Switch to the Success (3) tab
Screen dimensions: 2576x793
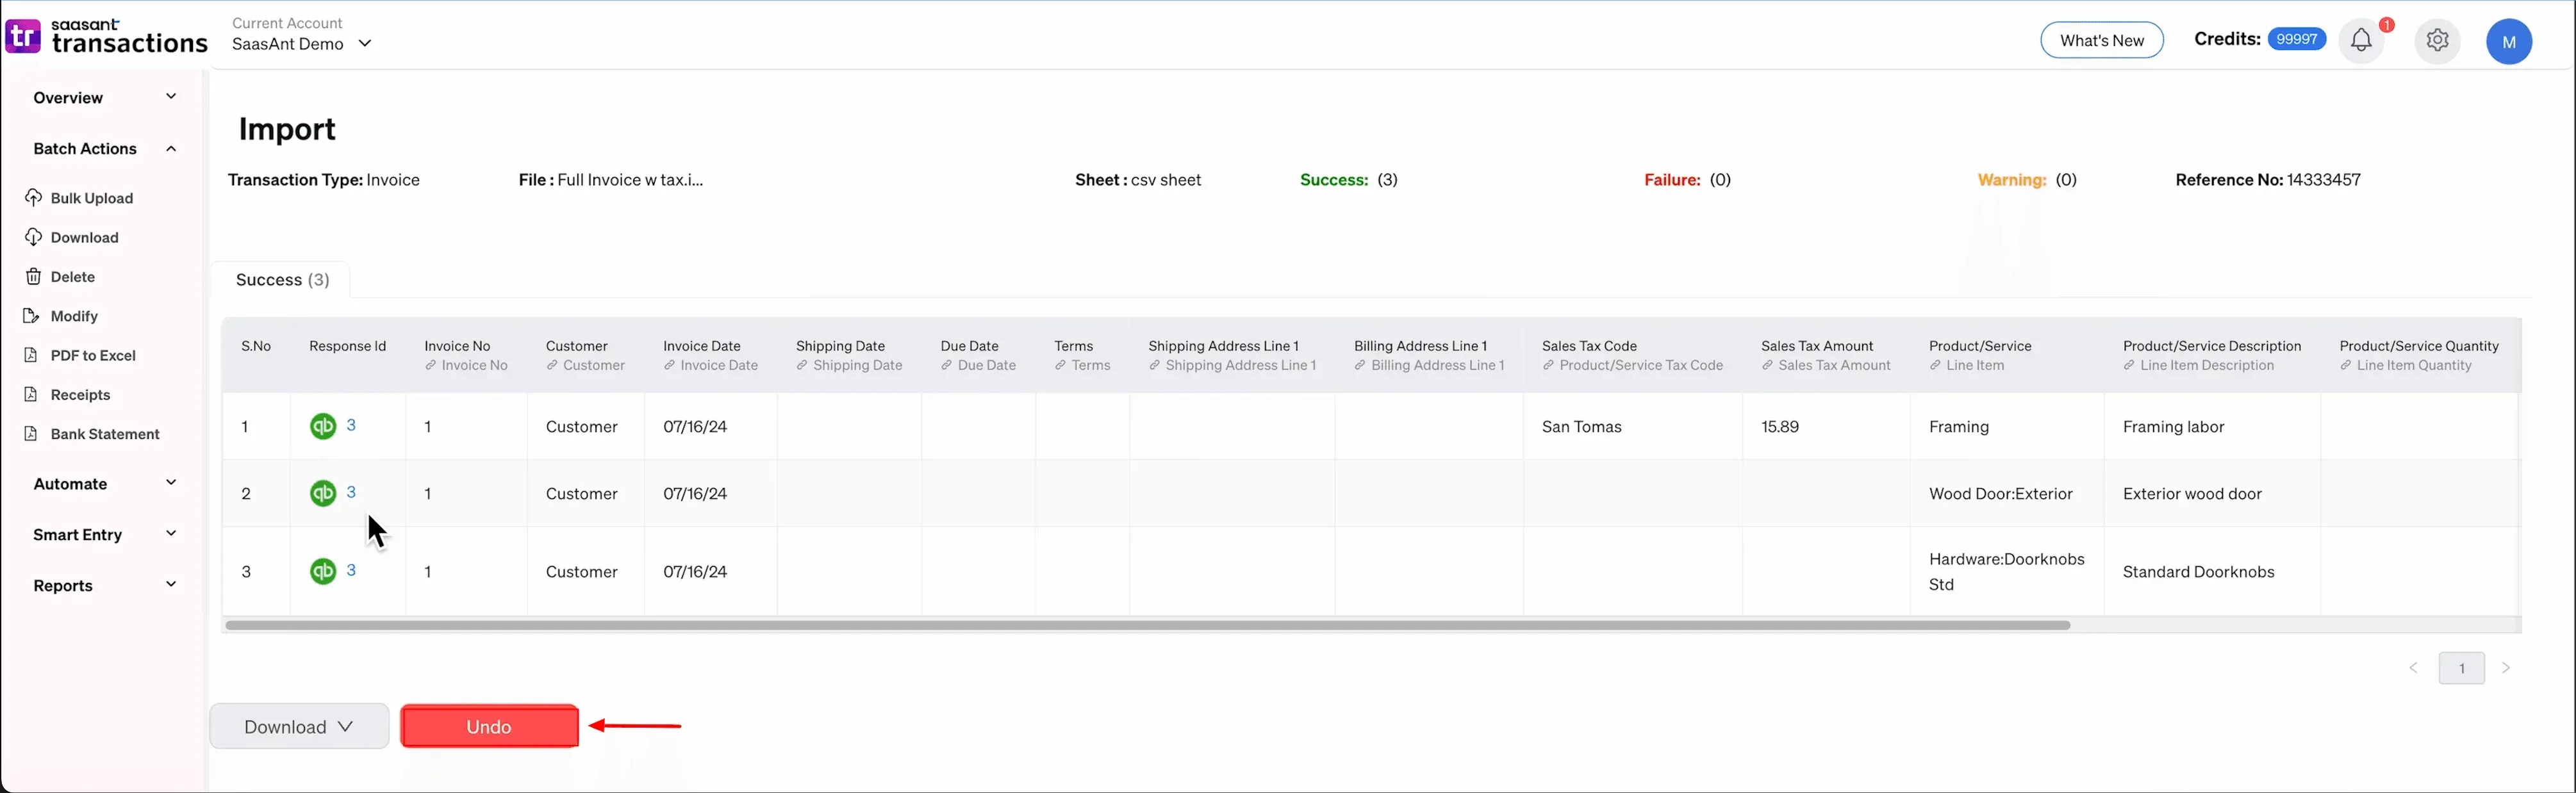[x=283, y=280]
